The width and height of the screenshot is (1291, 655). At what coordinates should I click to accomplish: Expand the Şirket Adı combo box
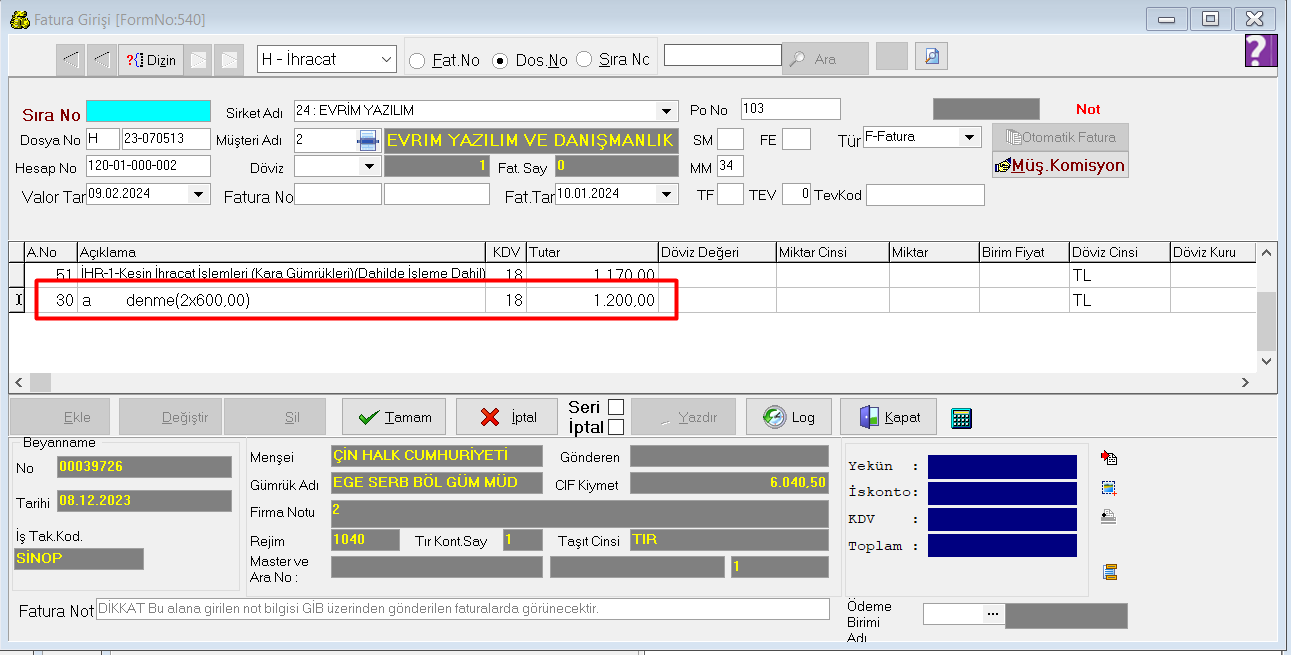(x=667, y=111)
